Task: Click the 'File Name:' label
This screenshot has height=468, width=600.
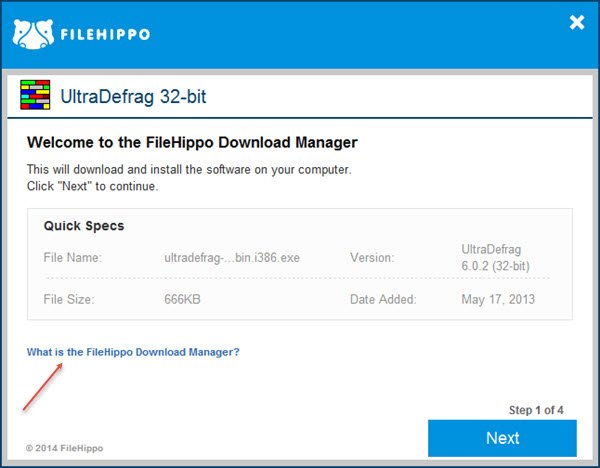Action: (x=73, y=258)
